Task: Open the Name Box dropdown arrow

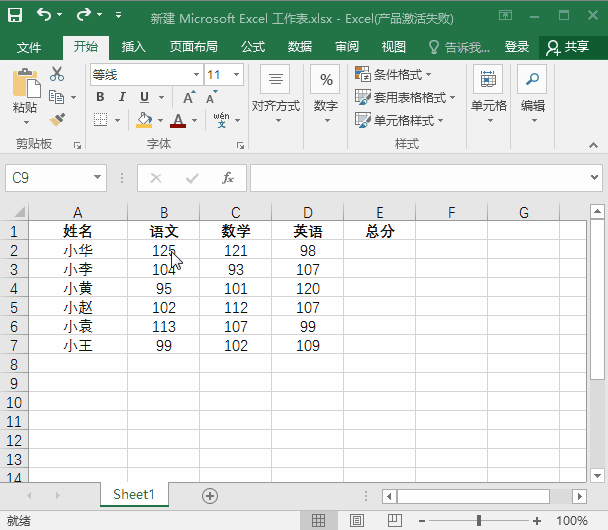Action: point(97,178)
